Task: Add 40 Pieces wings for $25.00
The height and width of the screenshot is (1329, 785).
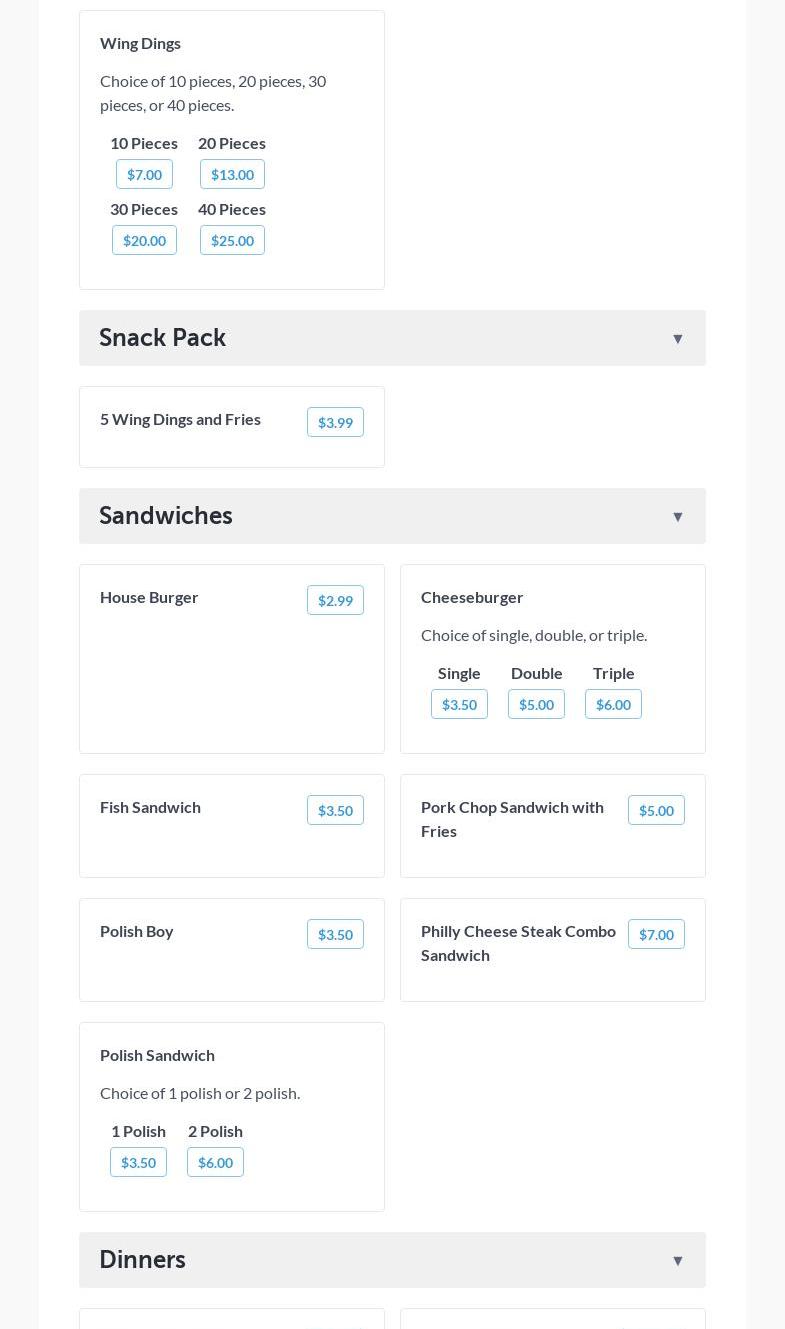Action: [232, 240]
